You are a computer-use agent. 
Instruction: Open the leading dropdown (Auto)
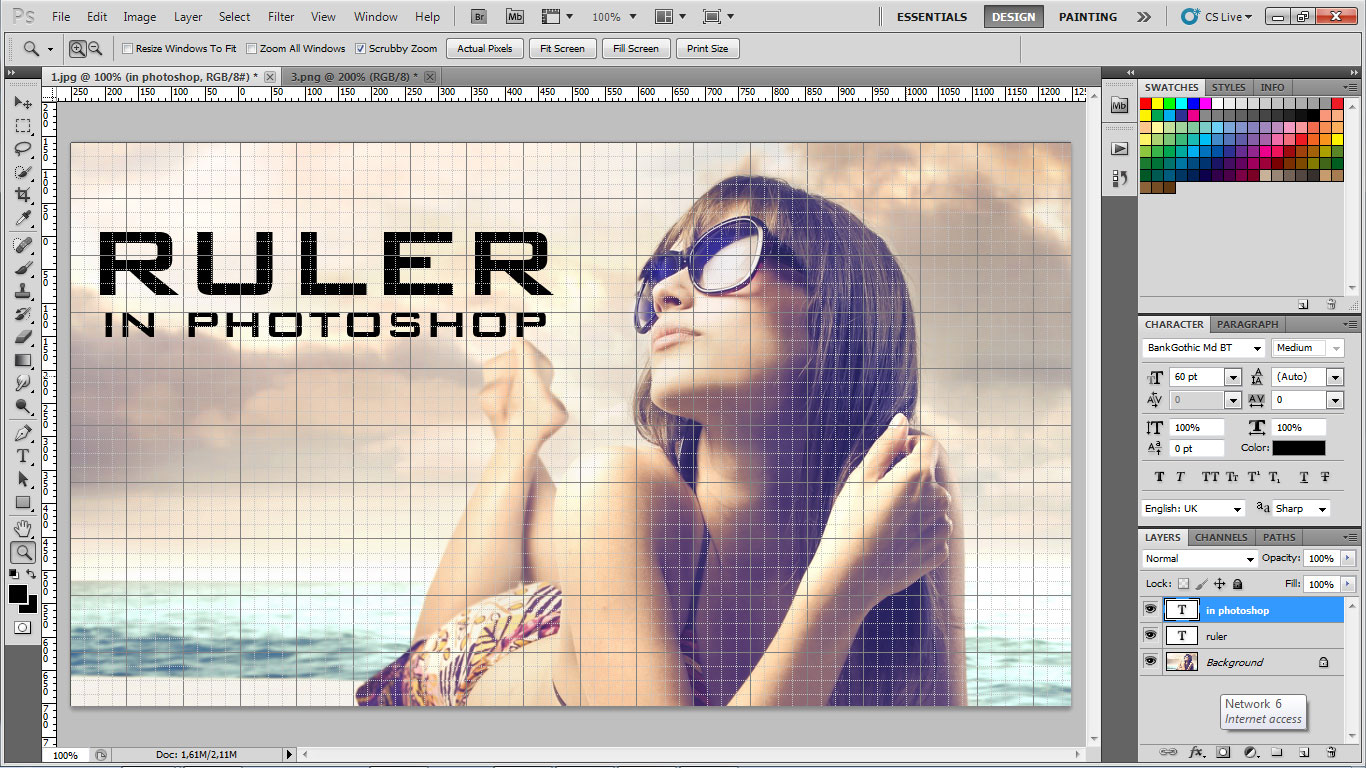[x=1335, y=377]
